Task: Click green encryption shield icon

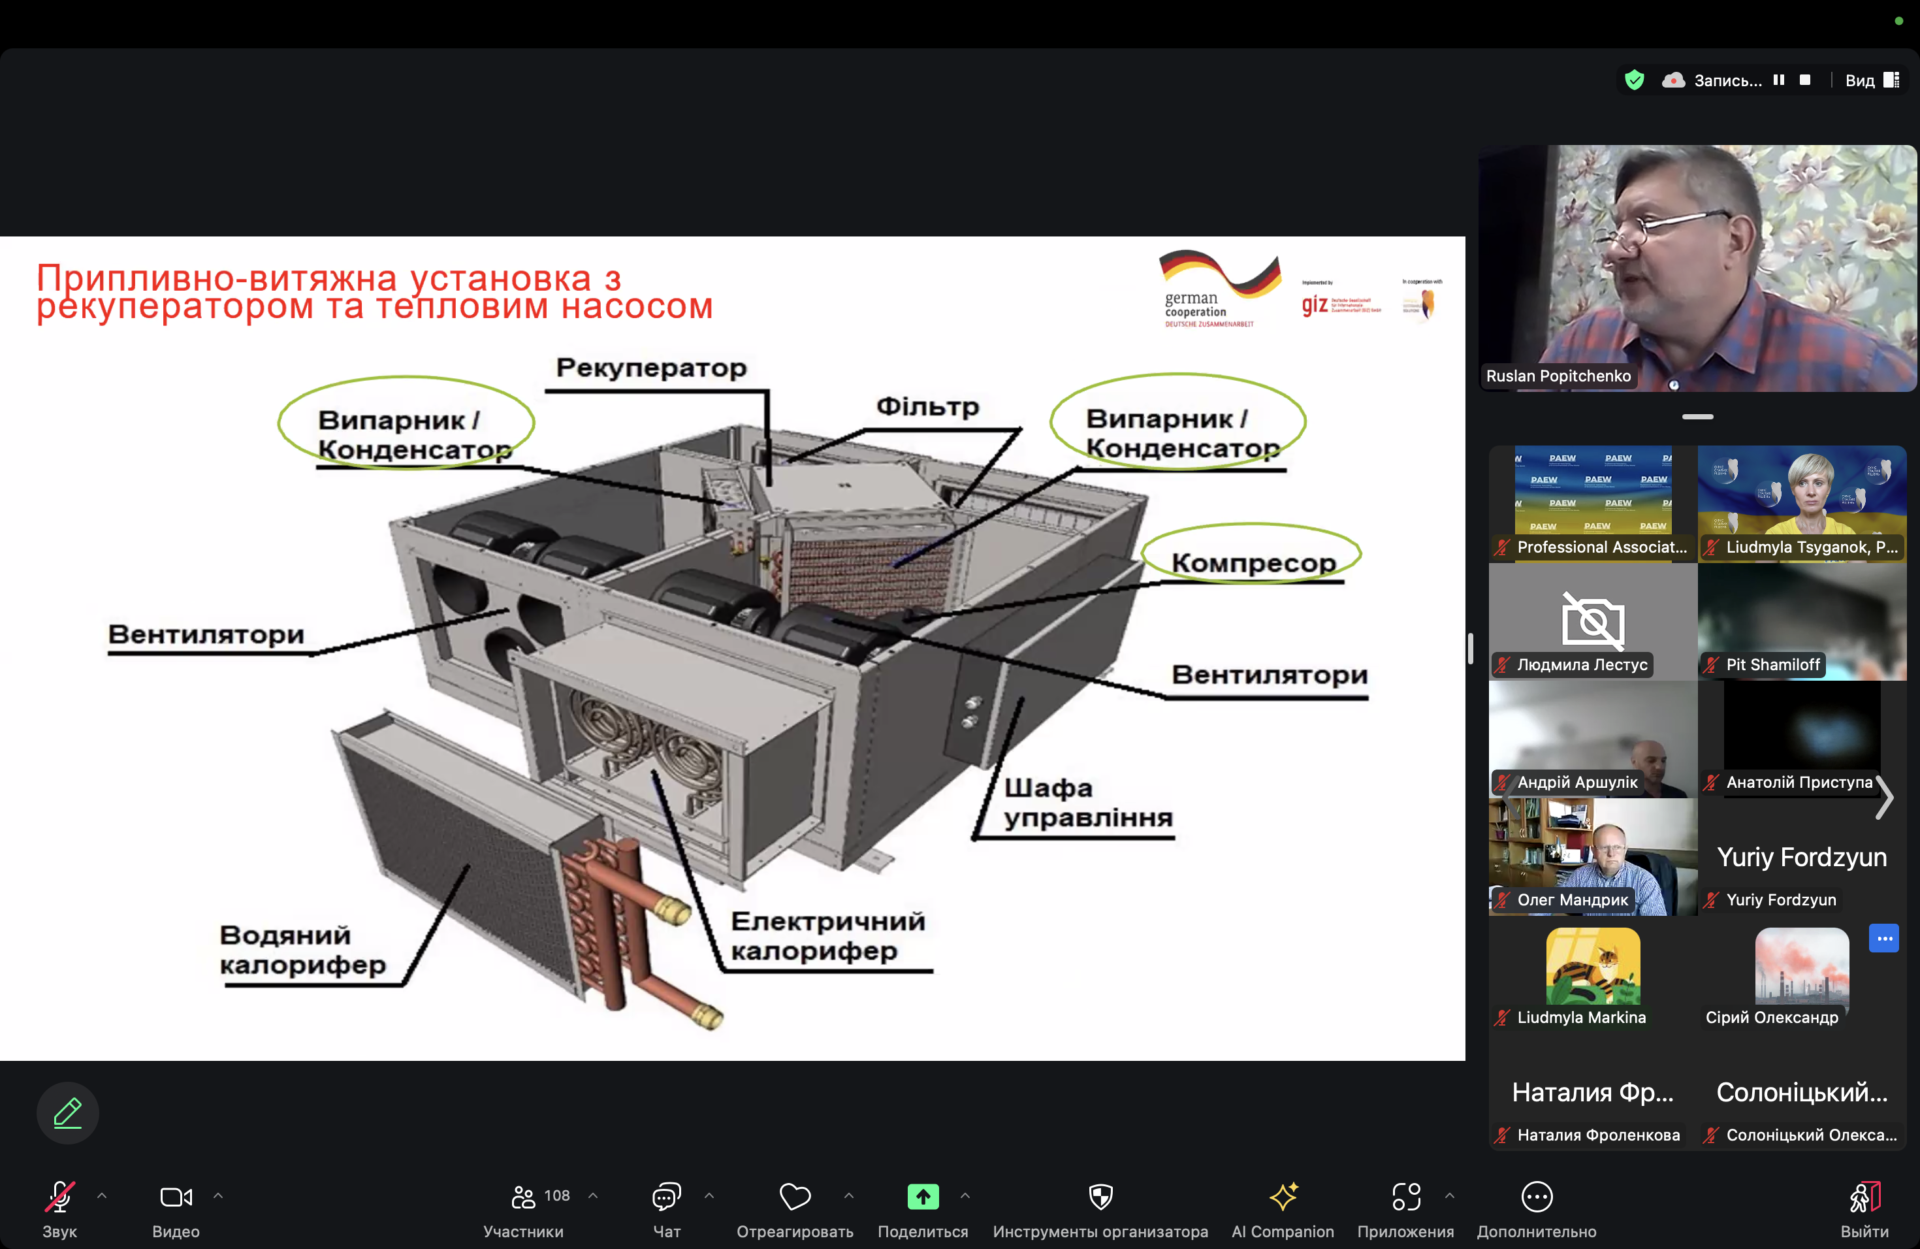Action: 1634,80
